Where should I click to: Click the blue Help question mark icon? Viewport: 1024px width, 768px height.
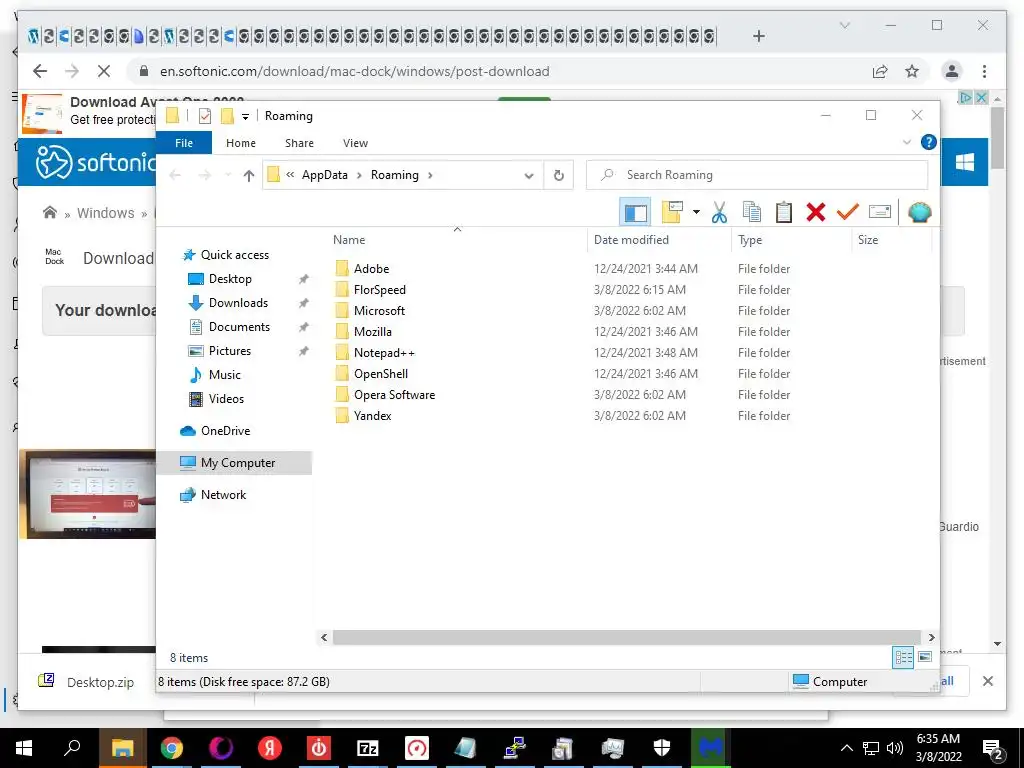point(928,142)
